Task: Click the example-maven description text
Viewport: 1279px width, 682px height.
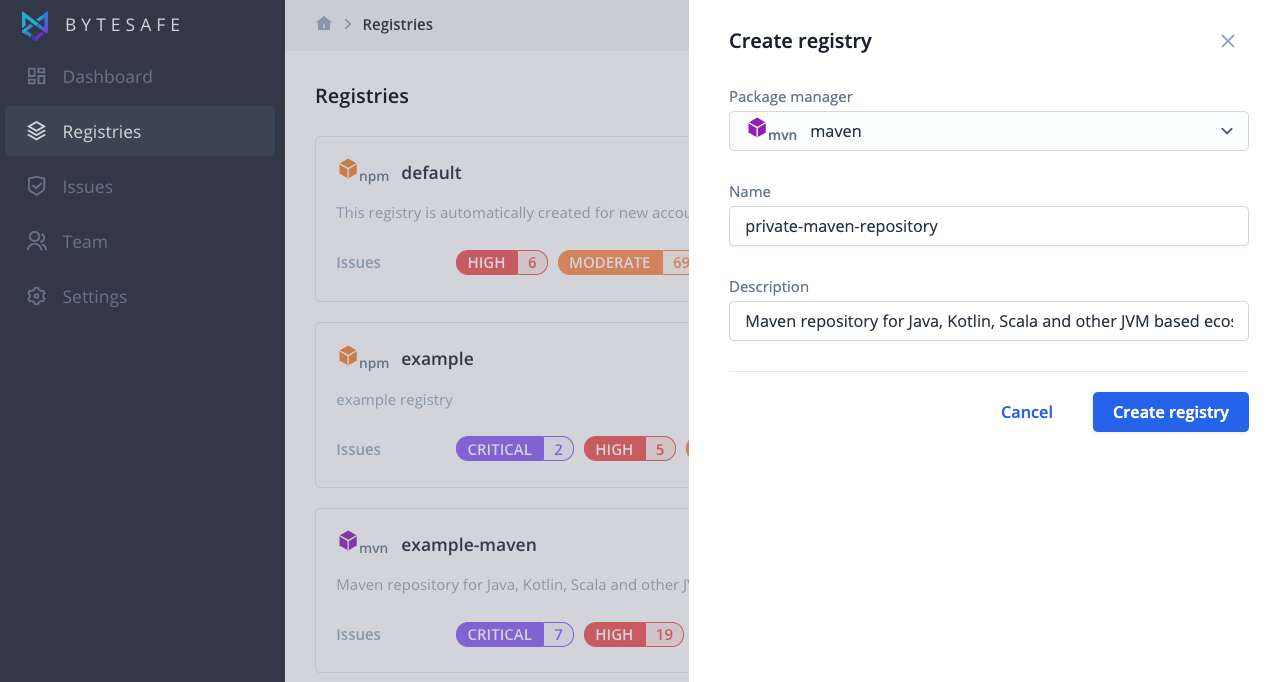Action: [x=512, y=584]
